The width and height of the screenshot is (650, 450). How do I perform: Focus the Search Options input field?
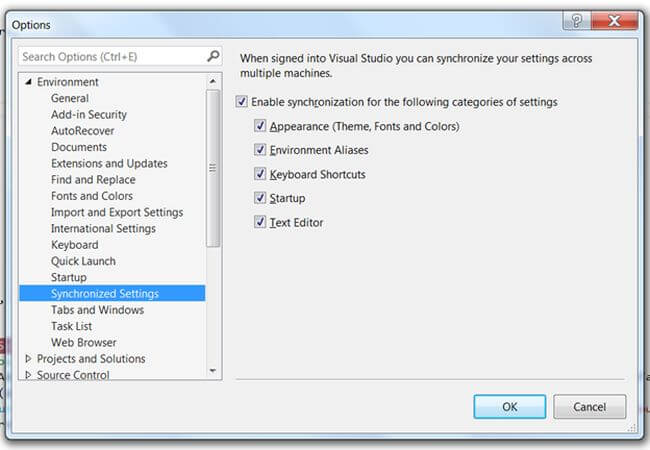point(110,57)
